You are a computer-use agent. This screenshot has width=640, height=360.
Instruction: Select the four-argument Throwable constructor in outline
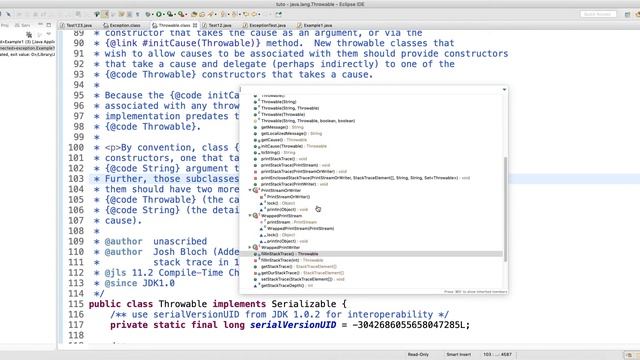(x=307, y=121)
